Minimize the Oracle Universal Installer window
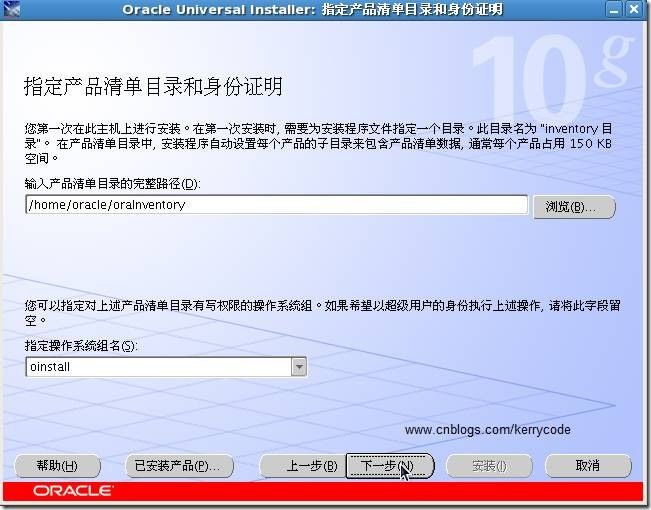 (x=614, y=9)
